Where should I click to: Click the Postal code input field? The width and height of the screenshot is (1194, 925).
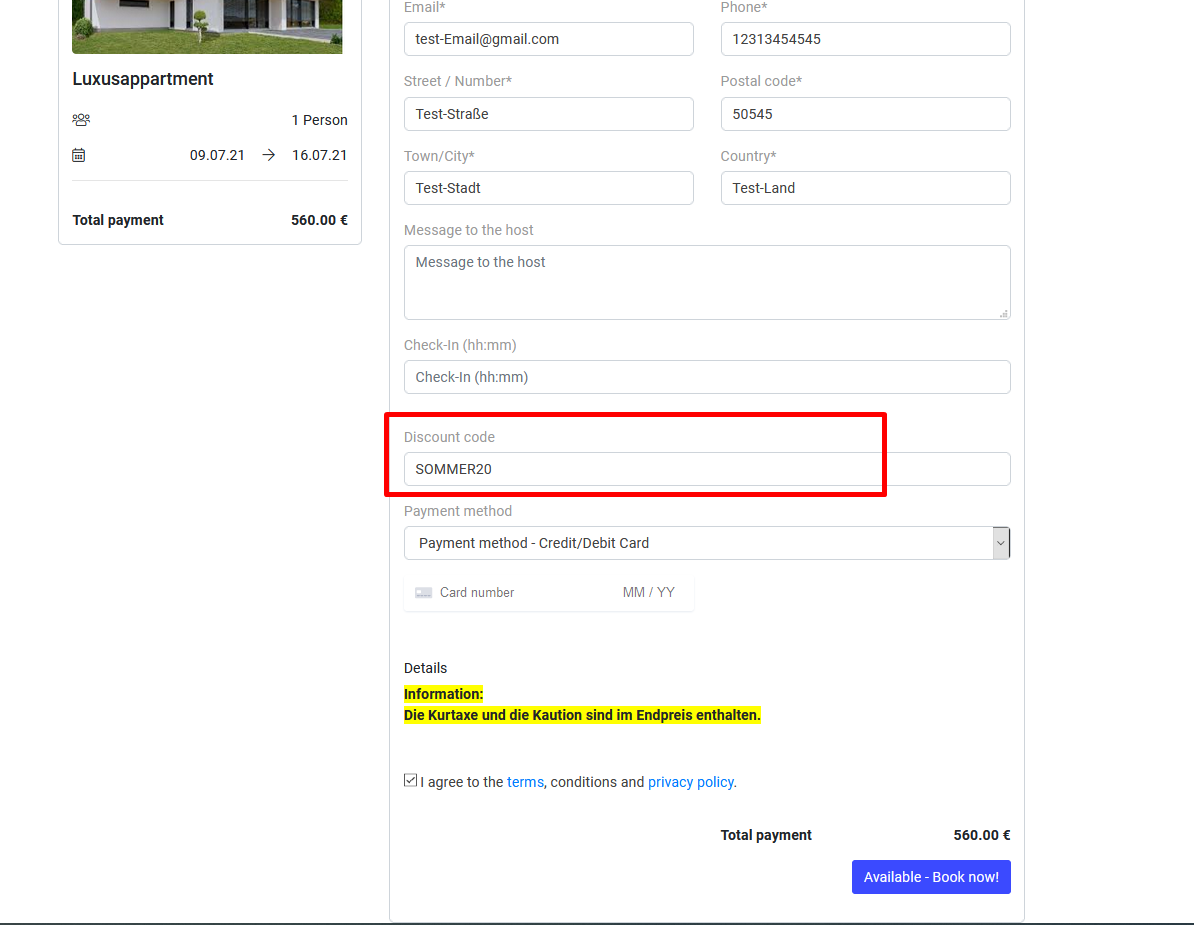click(x=865, y=114)
